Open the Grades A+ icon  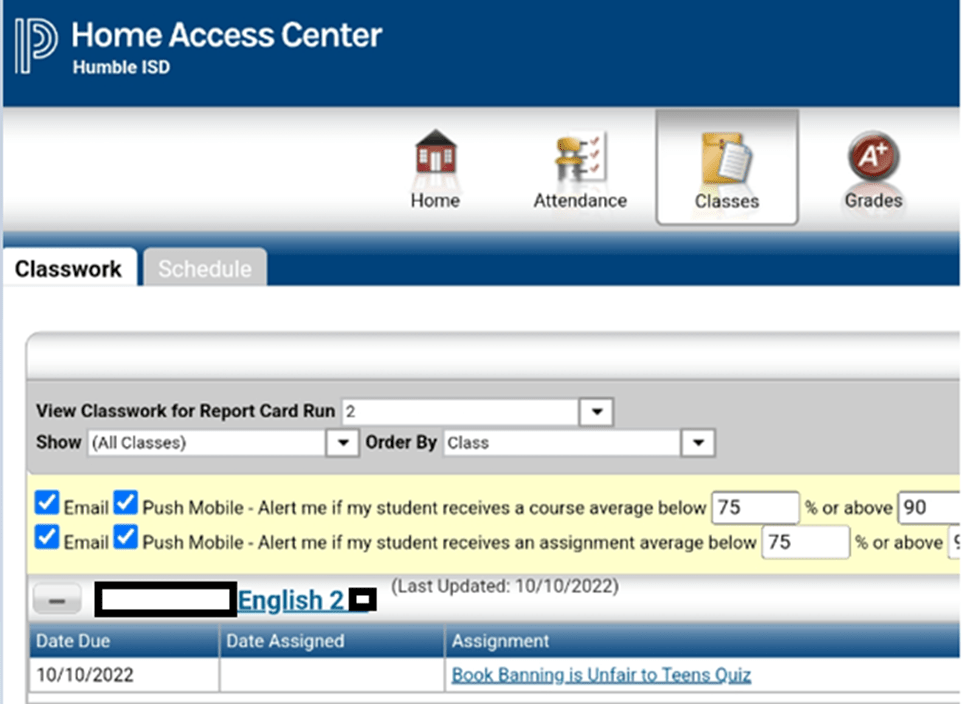pos(873,158)
